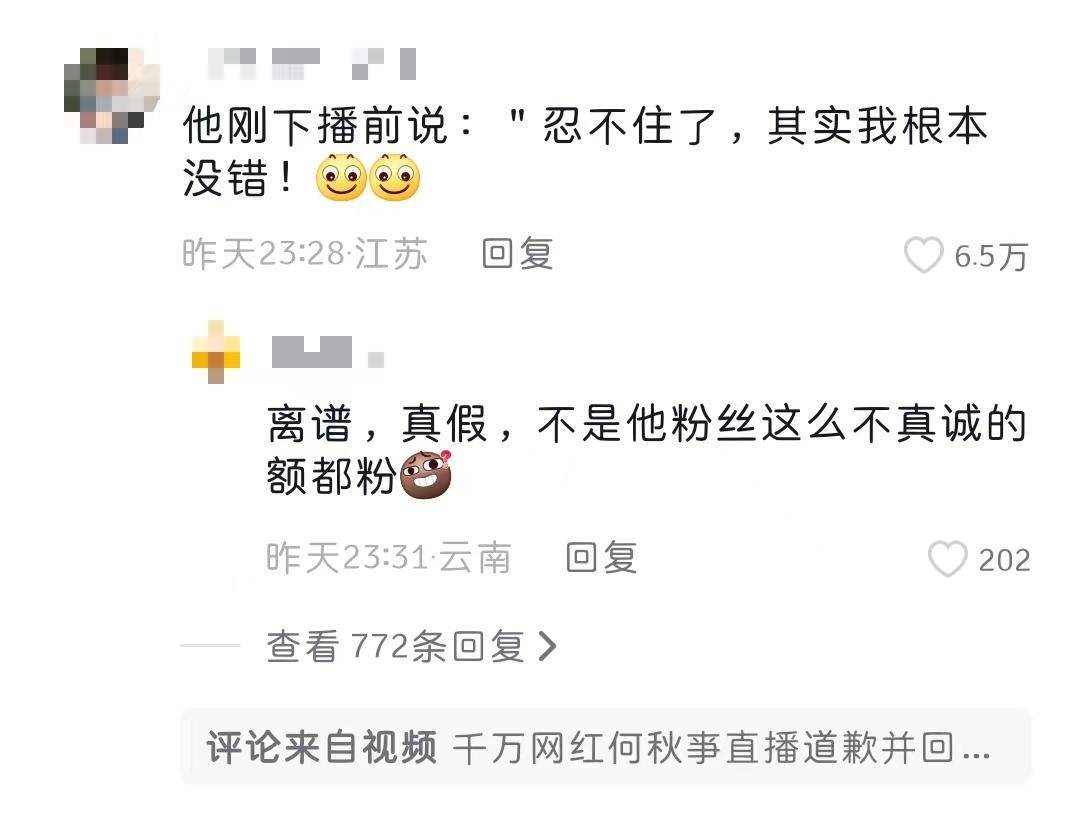This screenshot has width=1080, height=833.
Task: Click the reply author's blurred username
Action: [328, 352]
